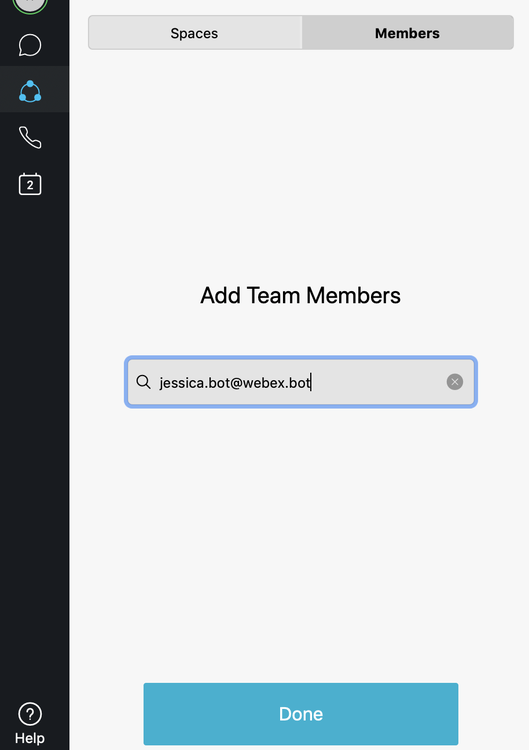Clear the search field with X icon
This screenshot has width=529, height=750.
[x=454, y=382]
